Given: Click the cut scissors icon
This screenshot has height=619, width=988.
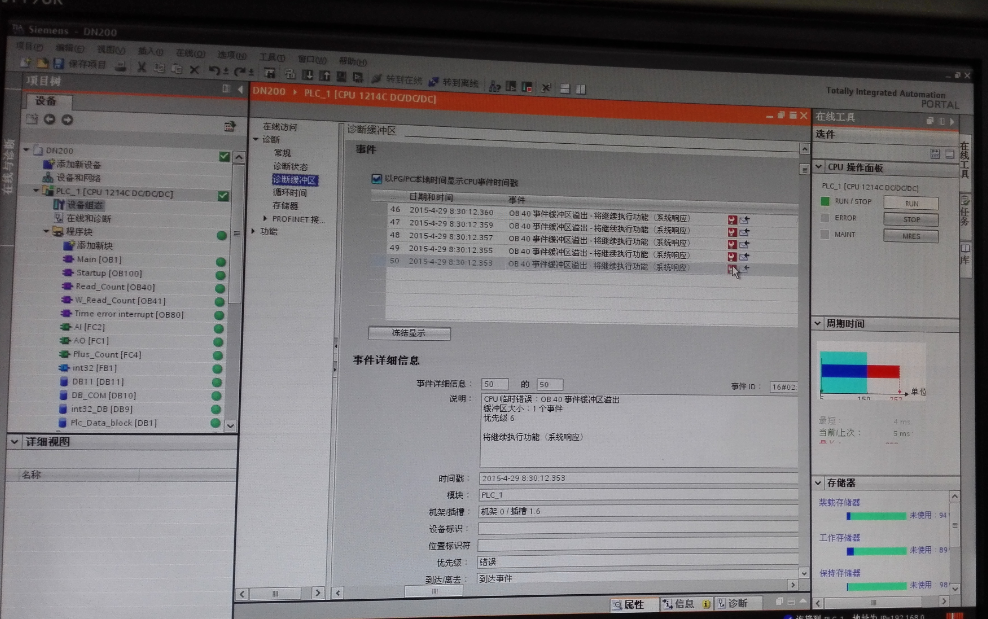Looking at the screenshot, I should click(142, 67).
